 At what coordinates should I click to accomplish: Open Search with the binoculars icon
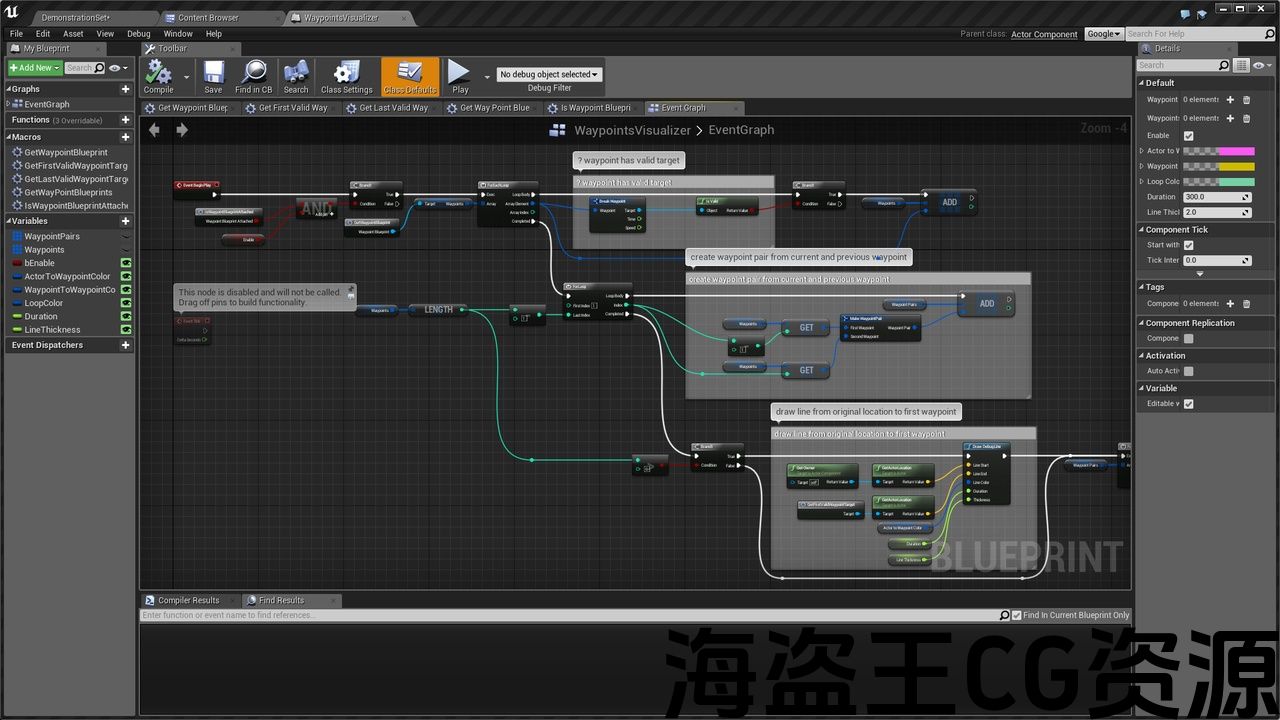(296, 75)
